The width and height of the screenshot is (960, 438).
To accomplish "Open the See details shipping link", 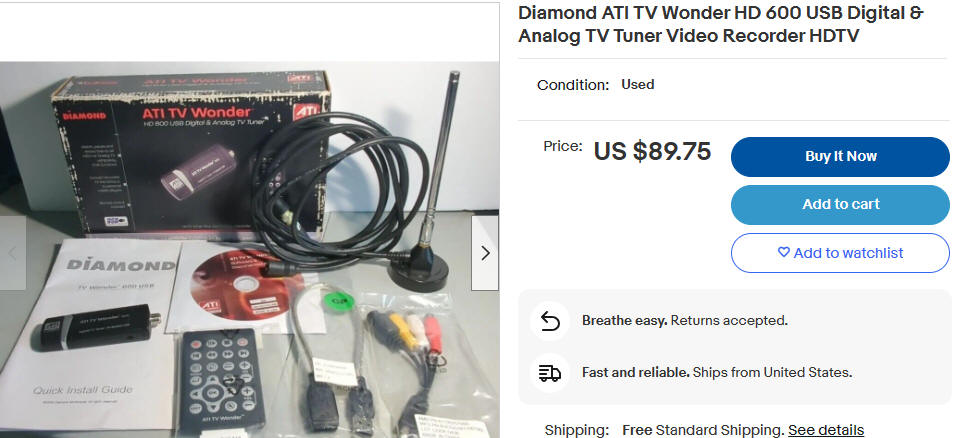I will (x=825, y=430).
